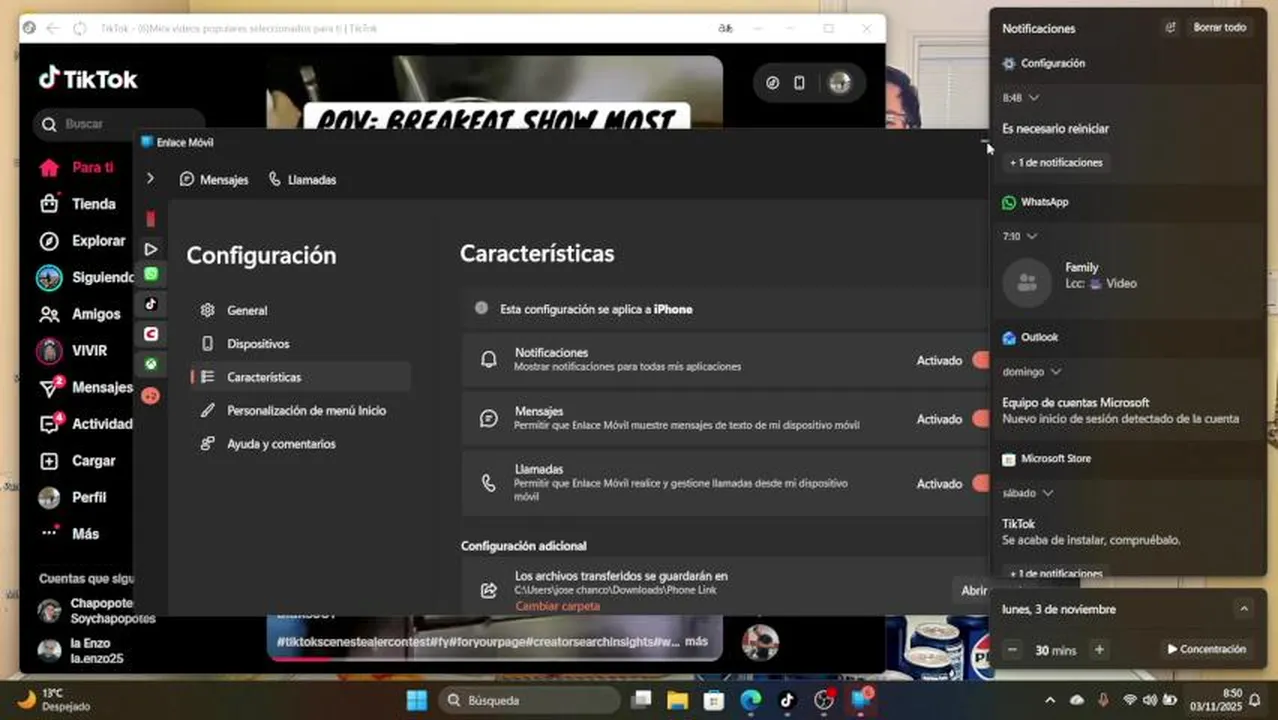Click Cambiar carpeta link
Screen dimensions: 1278x720
[557, 606]
